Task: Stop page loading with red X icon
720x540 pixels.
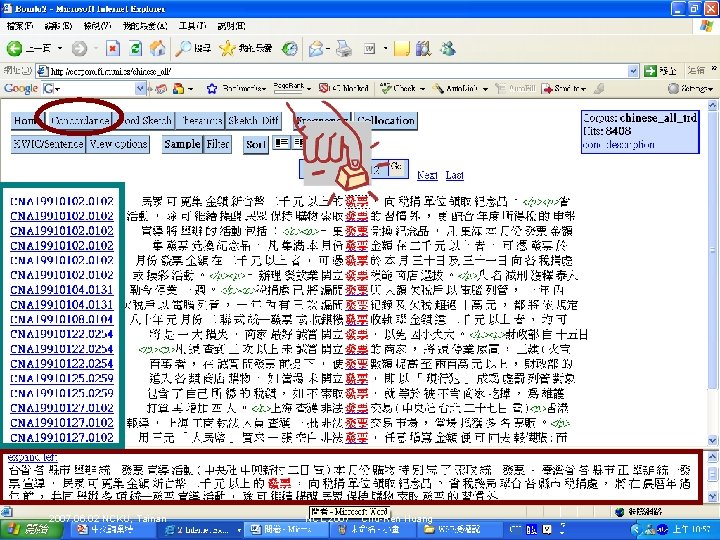Action: (113, 48)
